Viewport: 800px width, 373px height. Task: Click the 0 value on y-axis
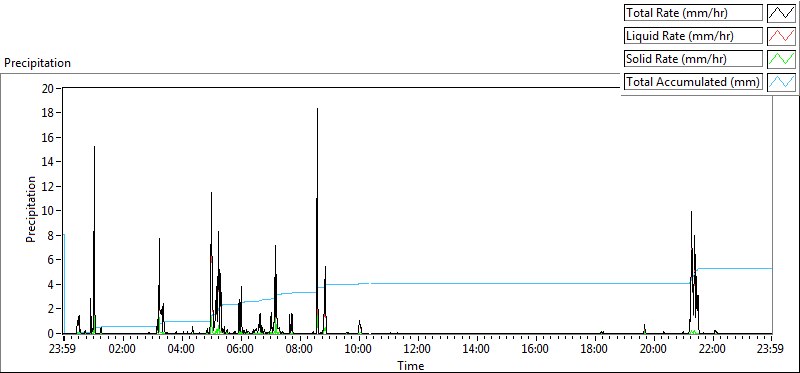51,333
